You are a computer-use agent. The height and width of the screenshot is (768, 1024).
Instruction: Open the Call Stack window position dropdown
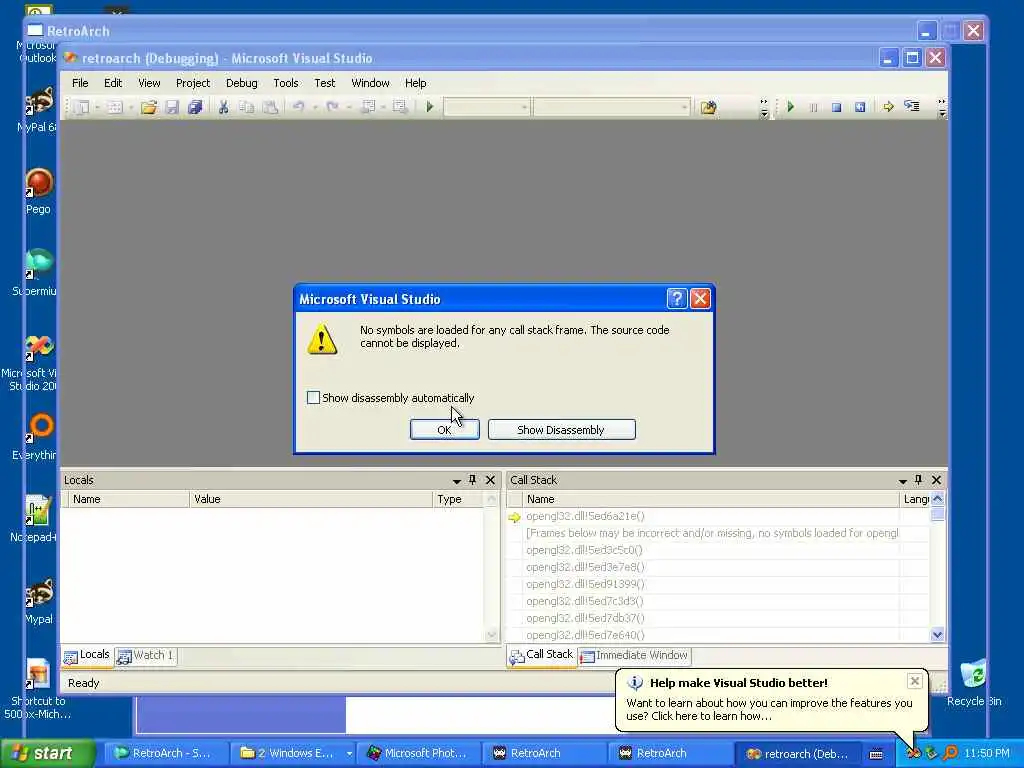[903, 481]
